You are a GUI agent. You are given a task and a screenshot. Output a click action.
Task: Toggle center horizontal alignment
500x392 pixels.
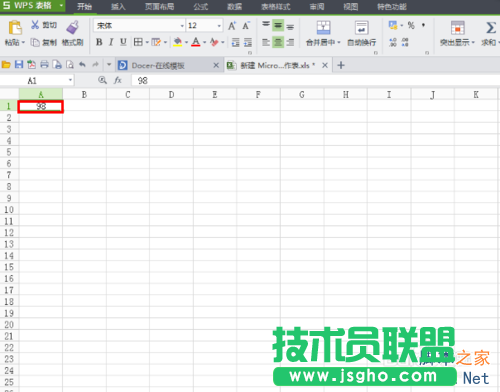[278, 42]
